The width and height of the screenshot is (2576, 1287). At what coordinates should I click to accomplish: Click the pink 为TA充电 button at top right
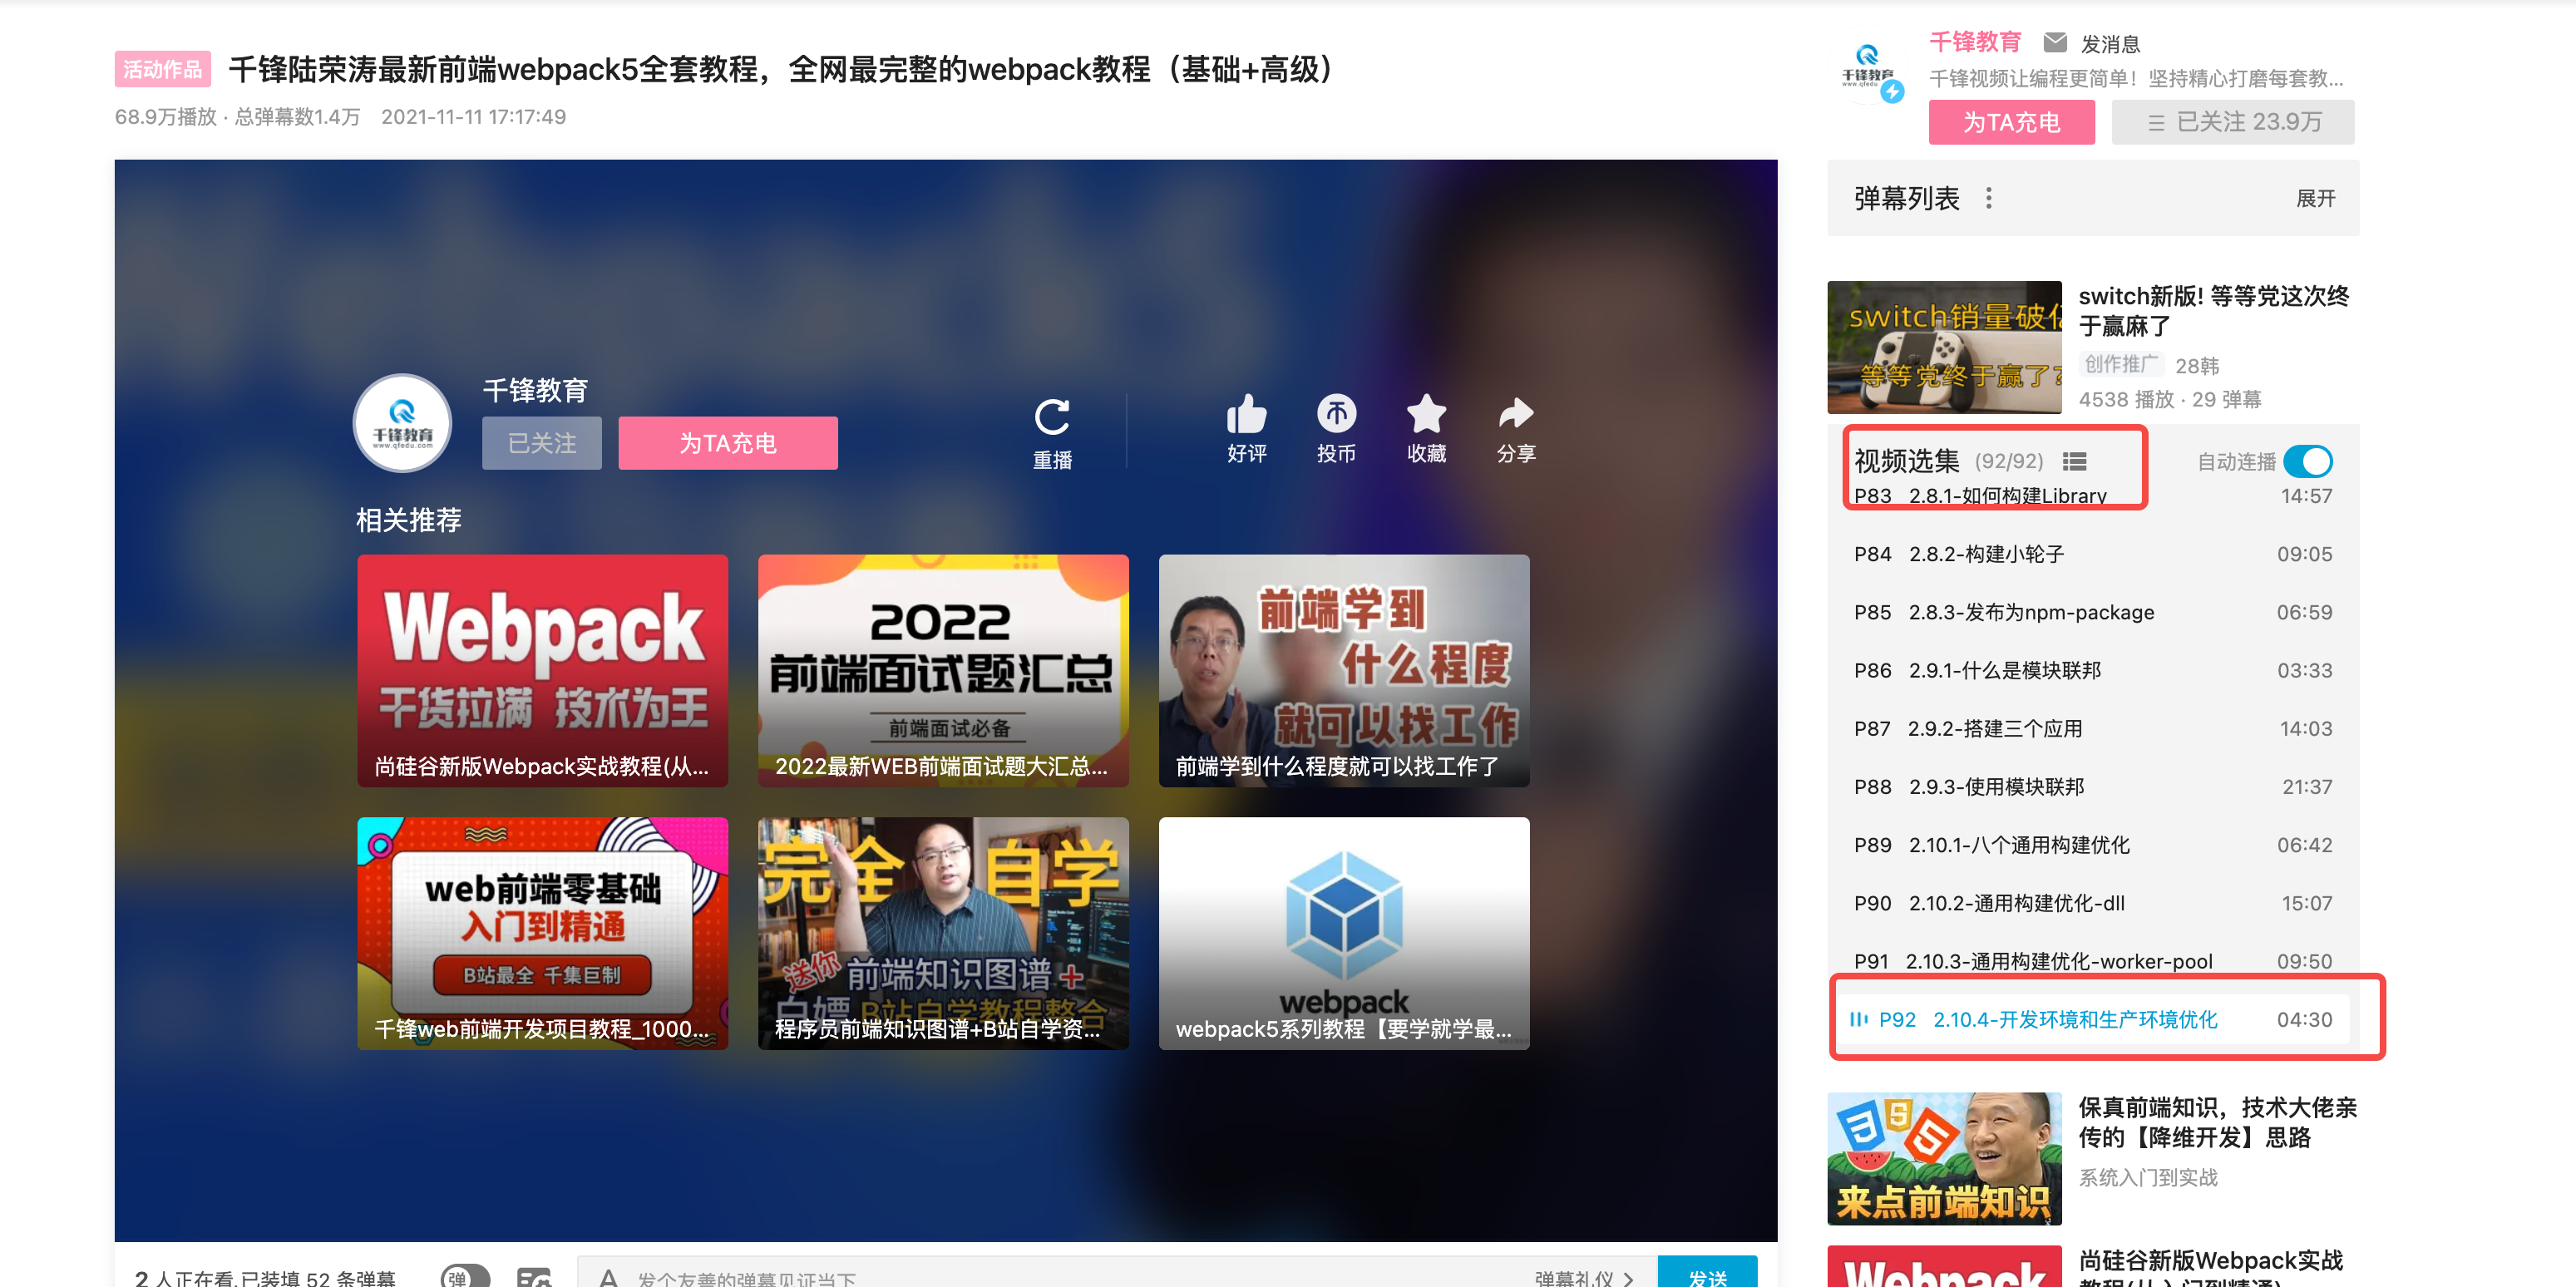(2011, 122)
